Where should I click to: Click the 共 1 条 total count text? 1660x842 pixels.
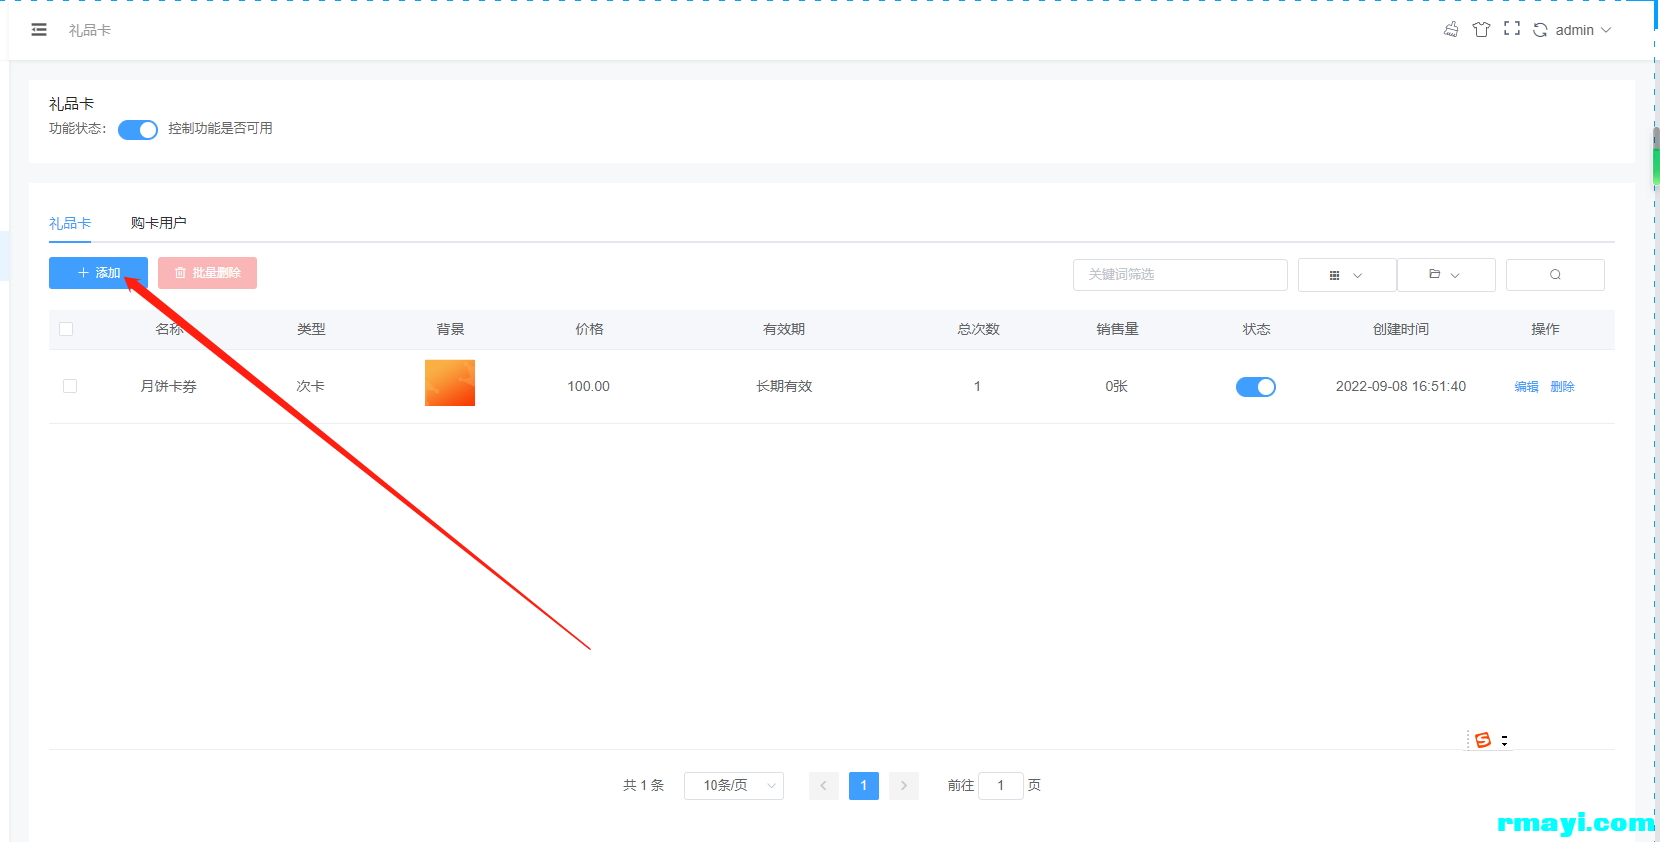coord(643,786)
